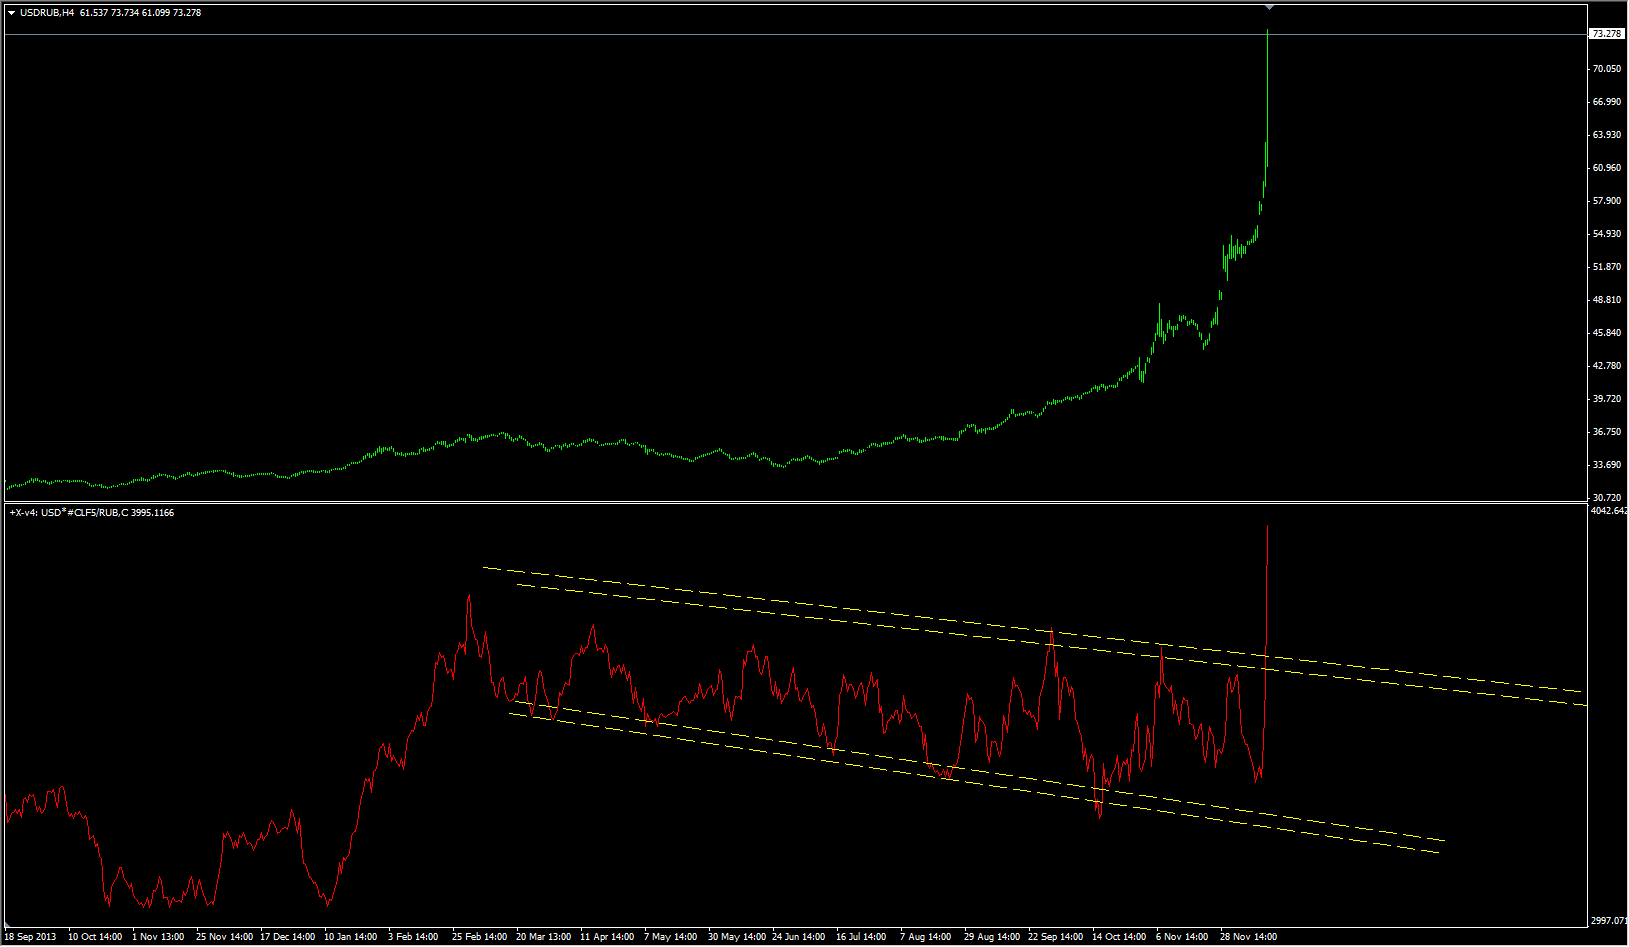Click the 7 May 14:00 time label
The height and width of the screenshot is (947, 1629).
[670, 937]
